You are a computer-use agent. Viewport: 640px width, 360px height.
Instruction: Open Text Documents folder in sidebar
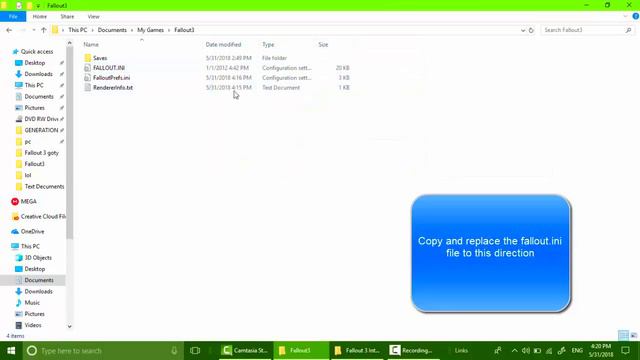pyautogui.click(x=44, y=187)
